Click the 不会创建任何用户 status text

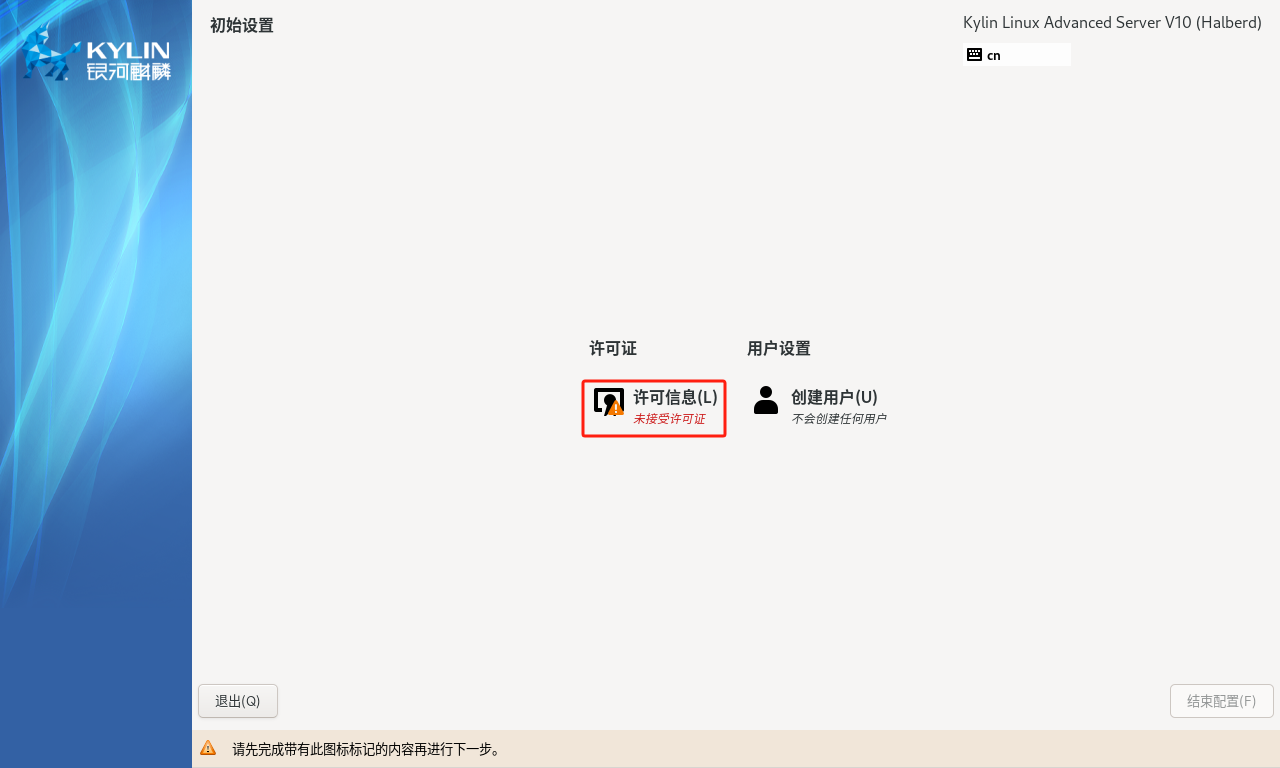838,419
